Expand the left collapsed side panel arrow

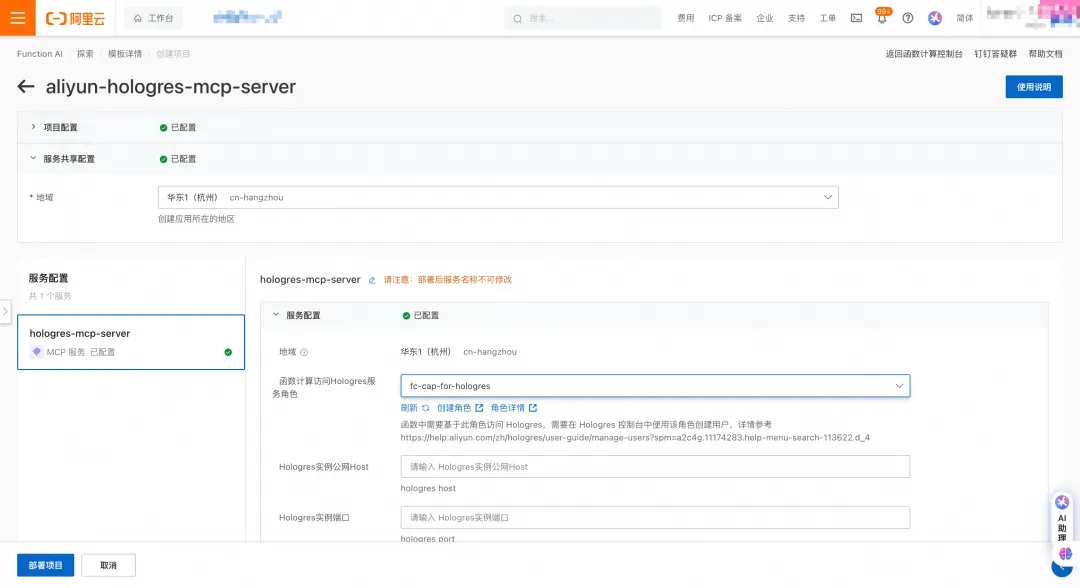point(6,311)
